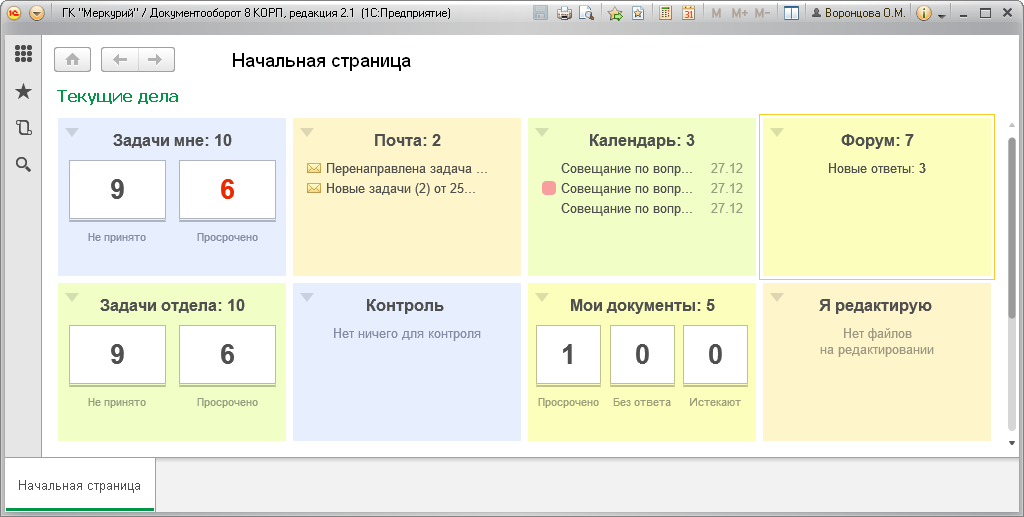Open the favorites list star document icon
The width and height of the screenshot is (1024, 517).
[x=638, y=13]
